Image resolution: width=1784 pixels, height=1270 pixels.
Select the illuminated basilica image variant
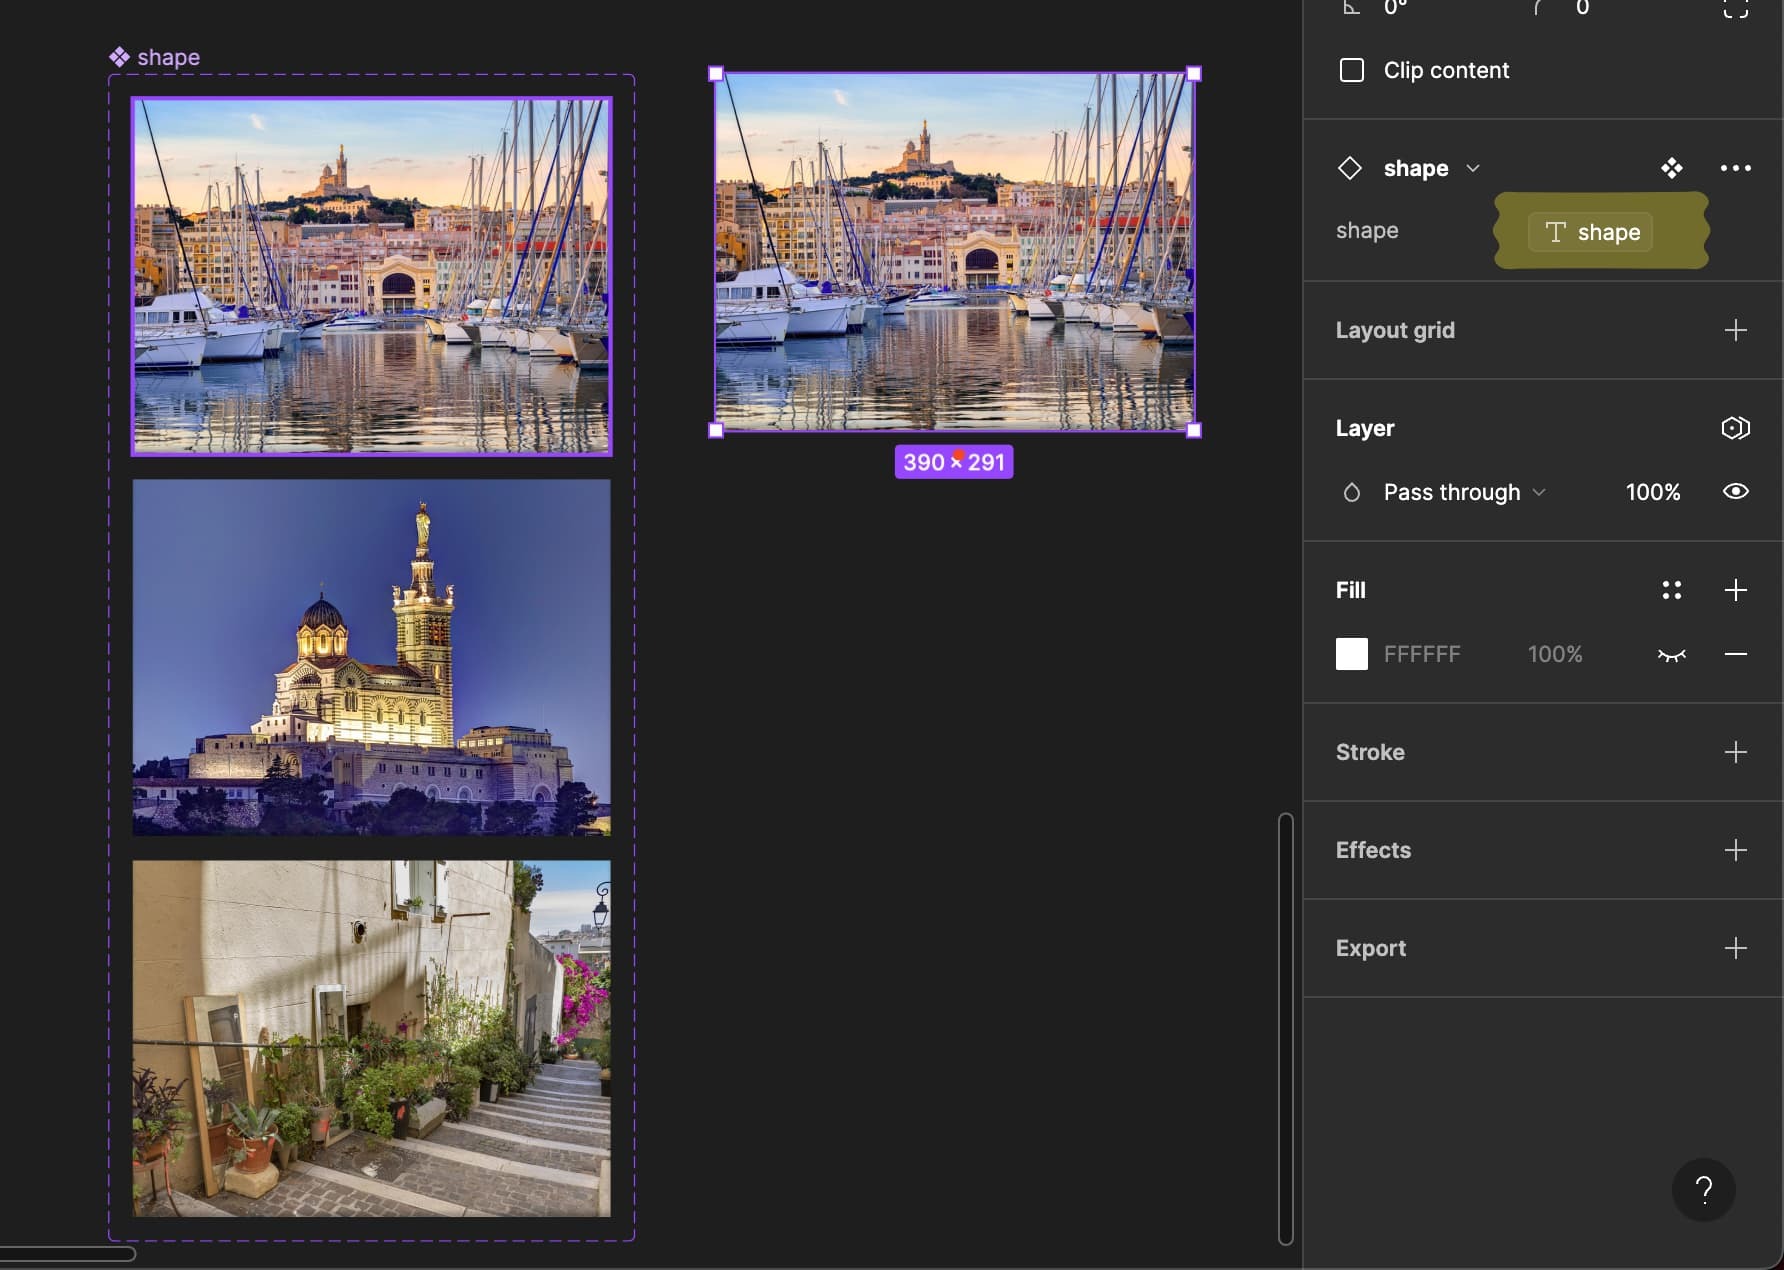[372, 657]
